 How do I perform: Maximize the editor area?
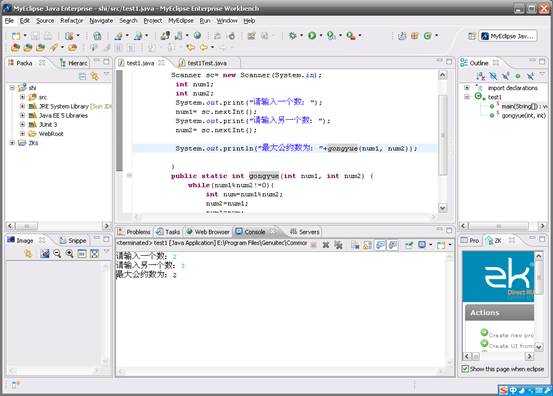click(449, 62)
